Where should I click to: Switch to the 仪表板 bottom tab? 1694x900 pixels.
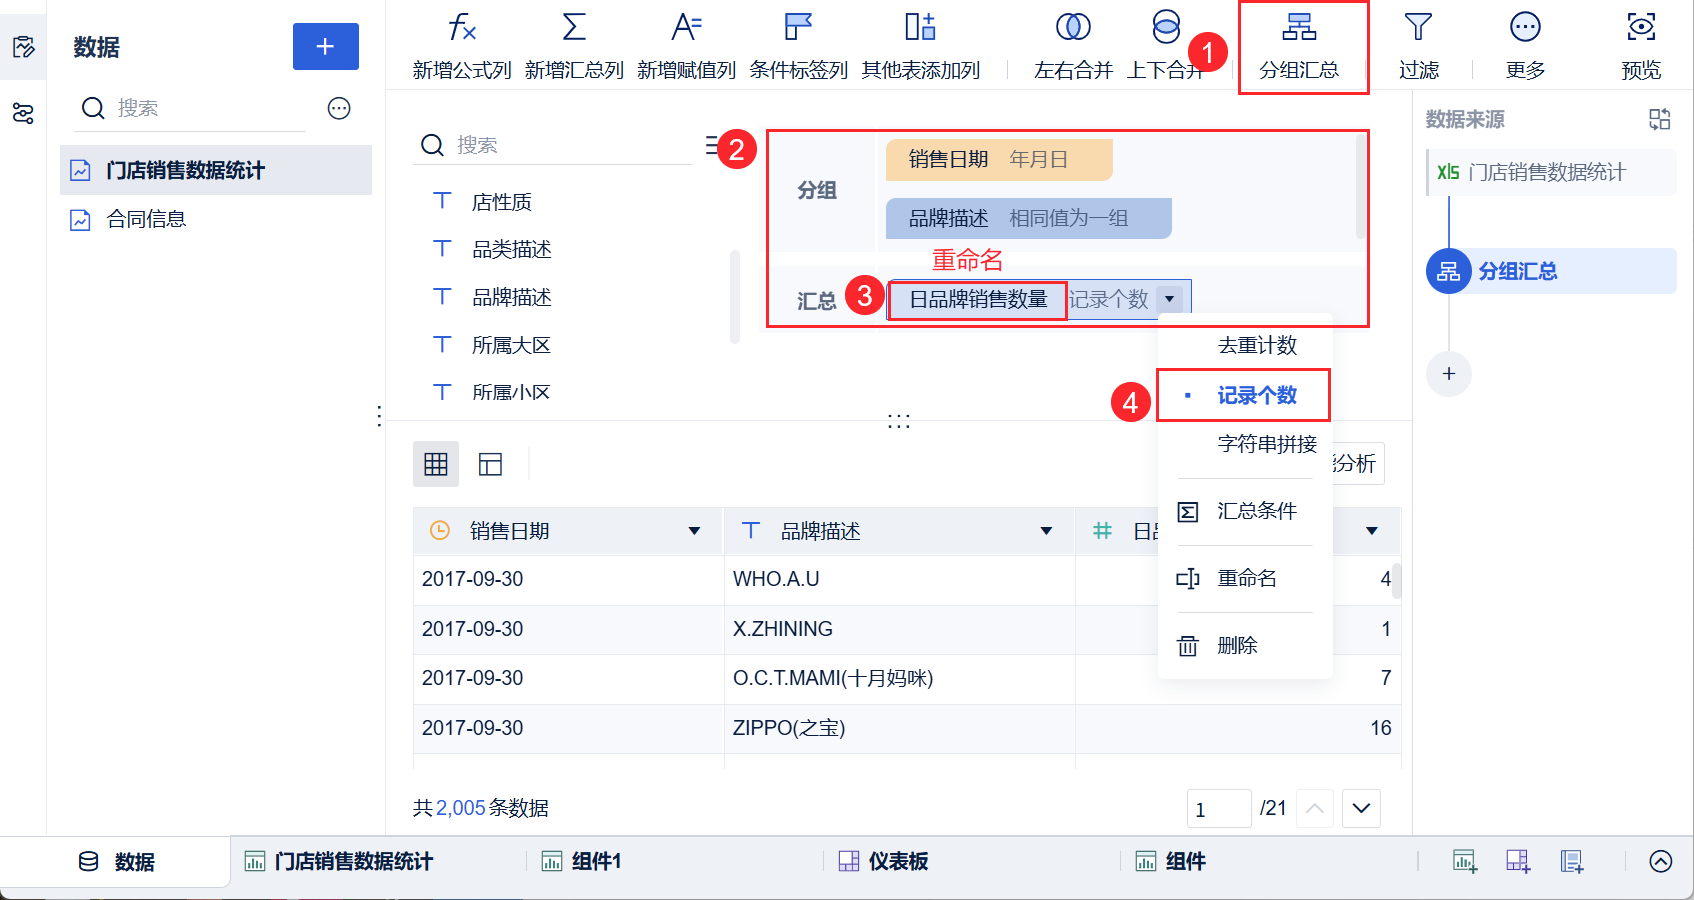[x=884, y=862]
